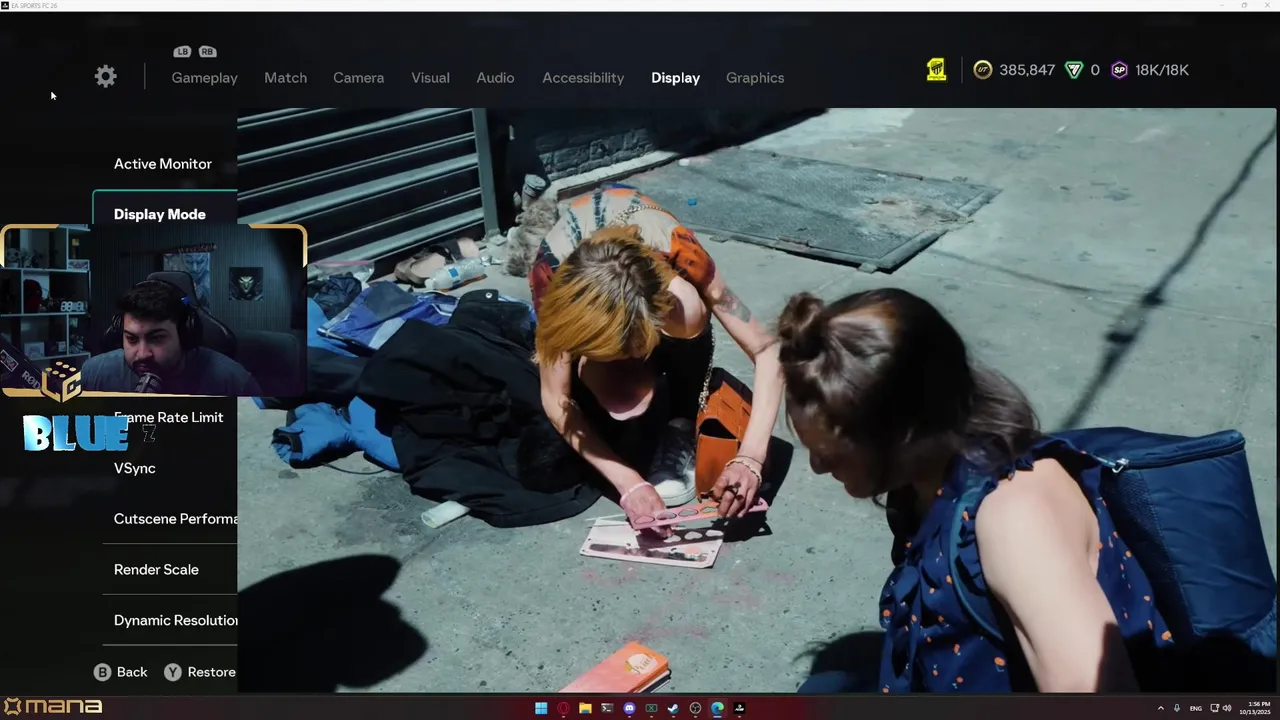Open the settings gear icon
Screen dimensions: 1280x720
pyautogui.click(x=106, y=77)
